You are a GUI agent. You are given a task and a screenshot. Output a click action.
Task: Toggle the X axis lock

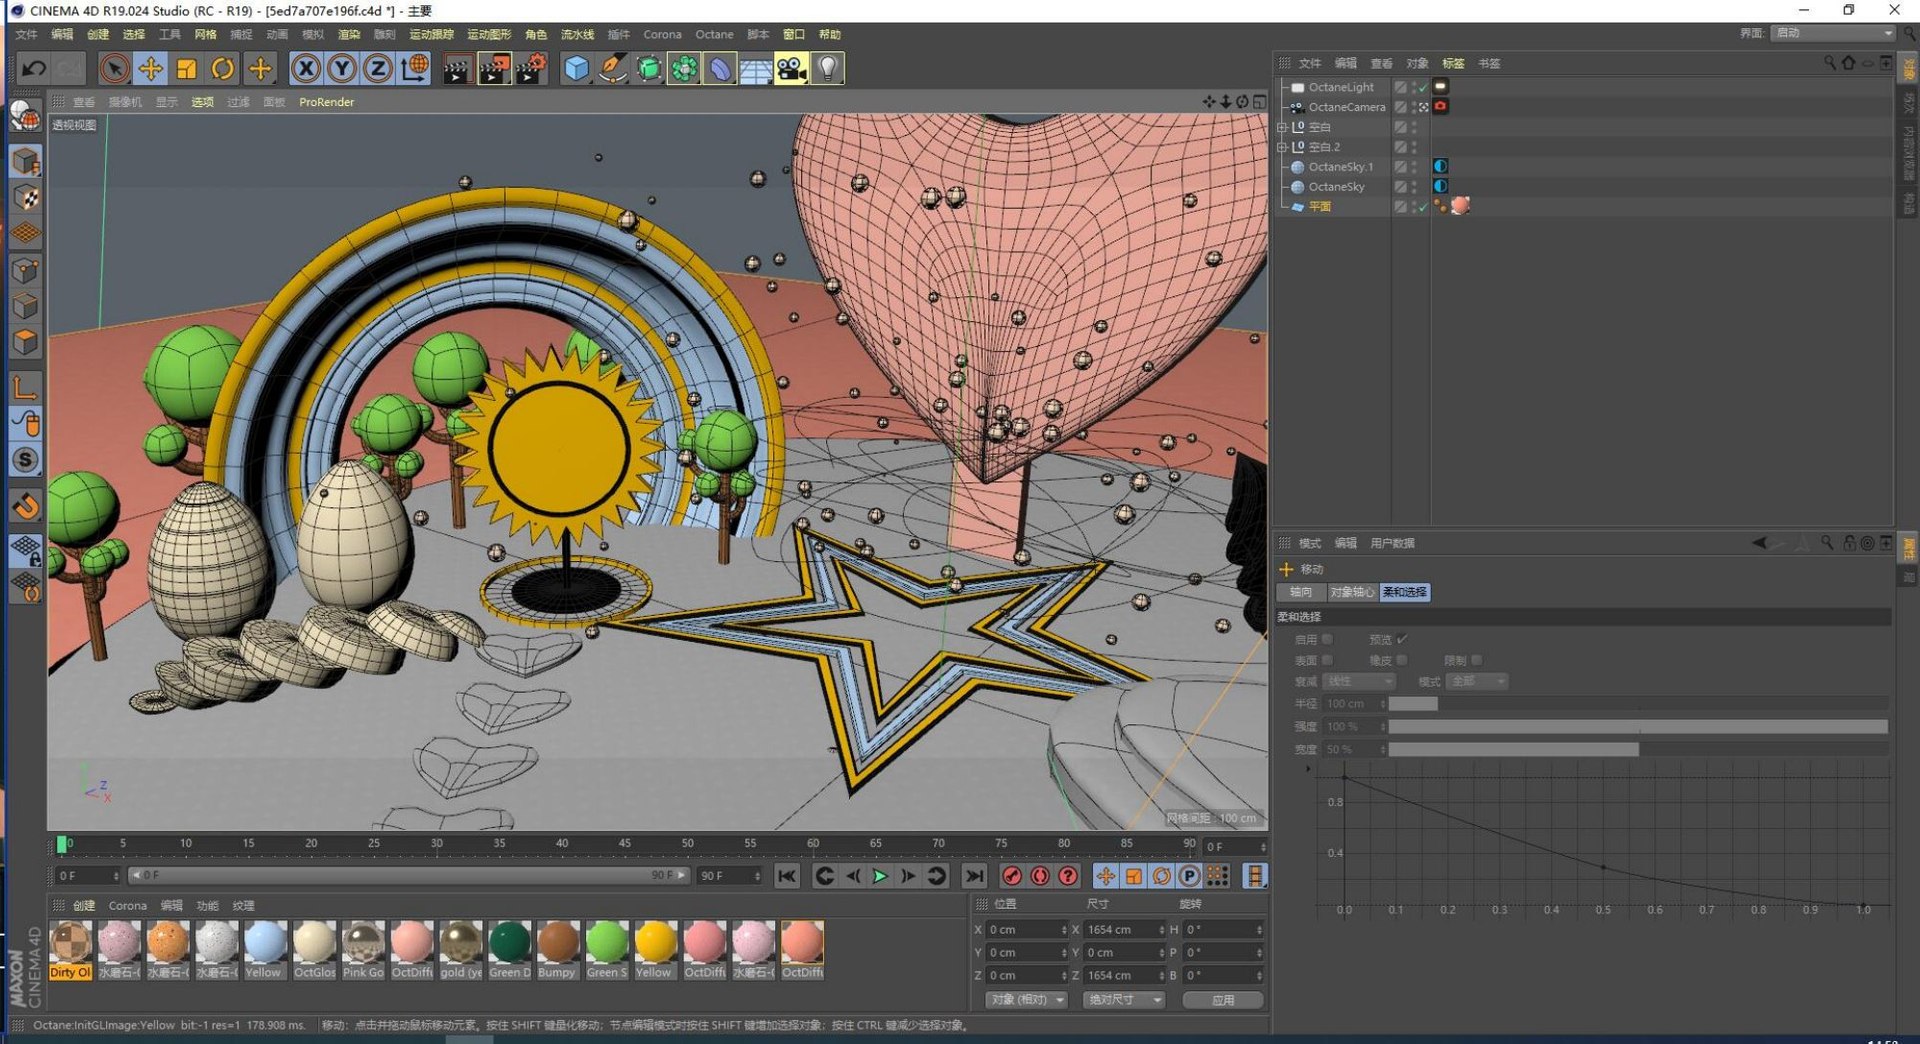pyautogui.click(x=306, y=69)
